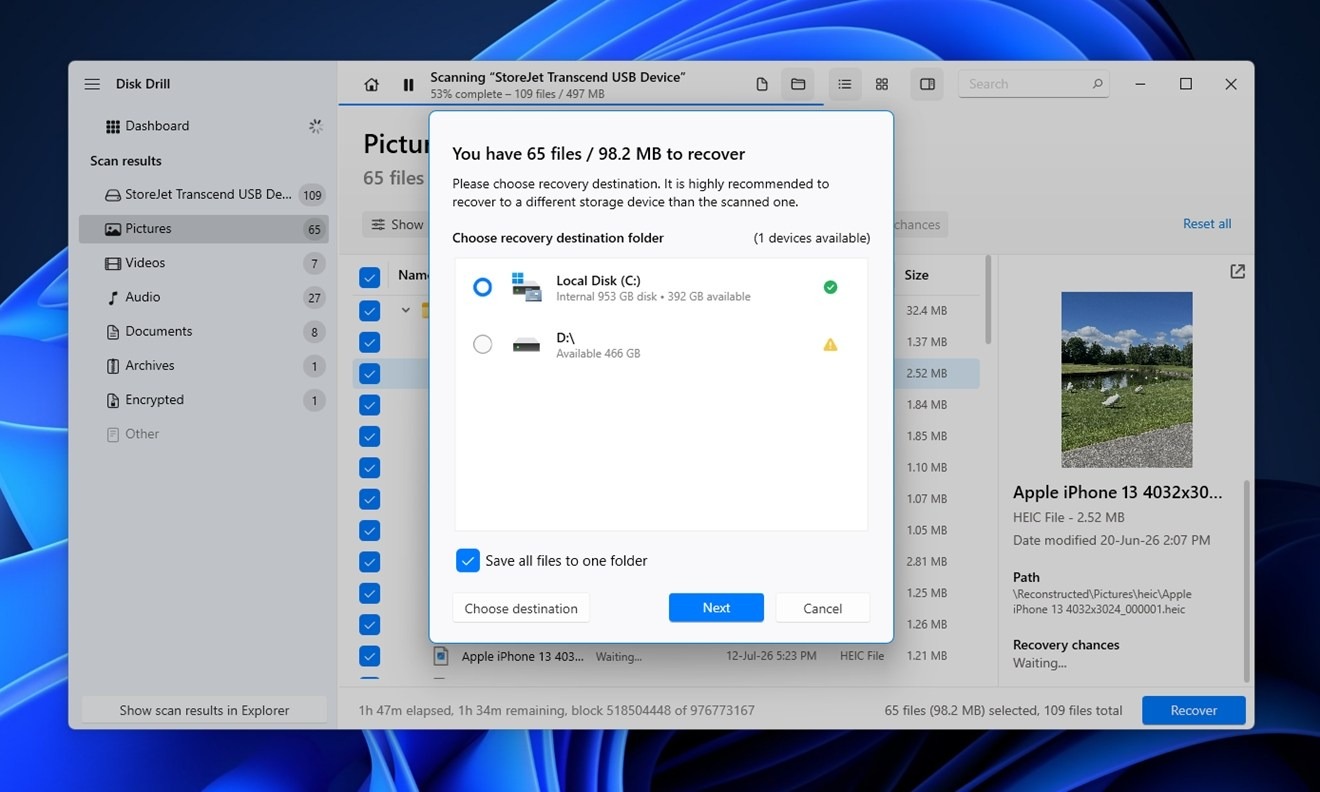Click Next in the recovery dialog
Image resolution: width=1320 pixels, height=792 pixels.
(716, 607)
